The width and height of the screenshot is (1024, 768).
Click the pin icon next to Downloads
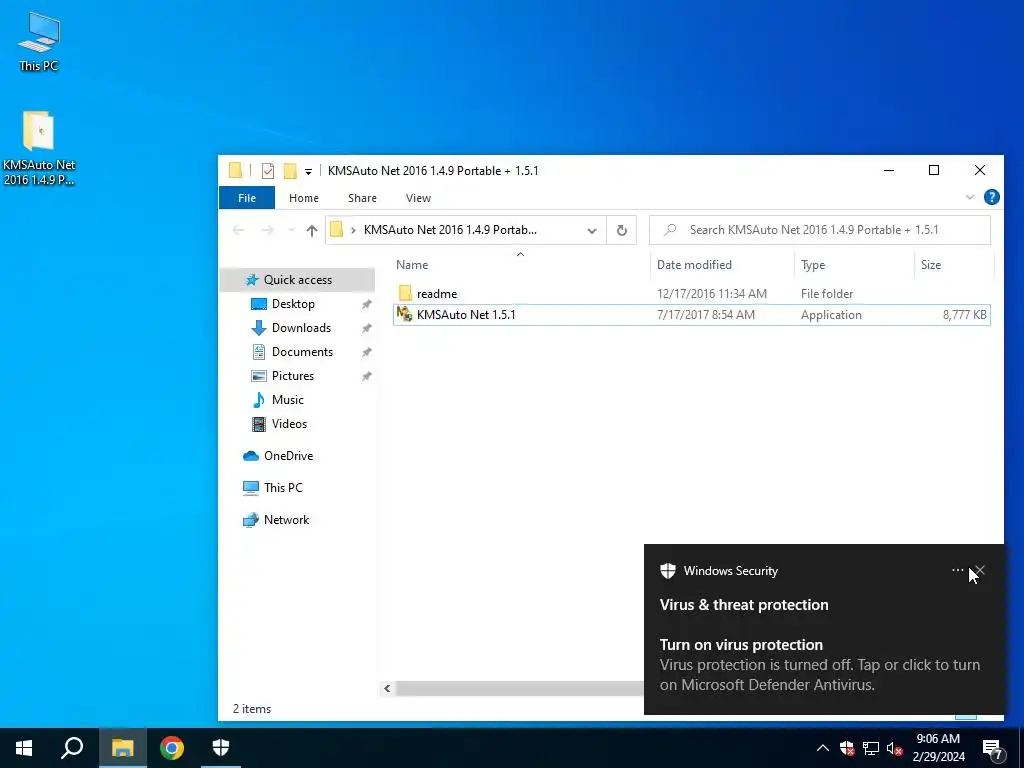(x=366, y=328)
